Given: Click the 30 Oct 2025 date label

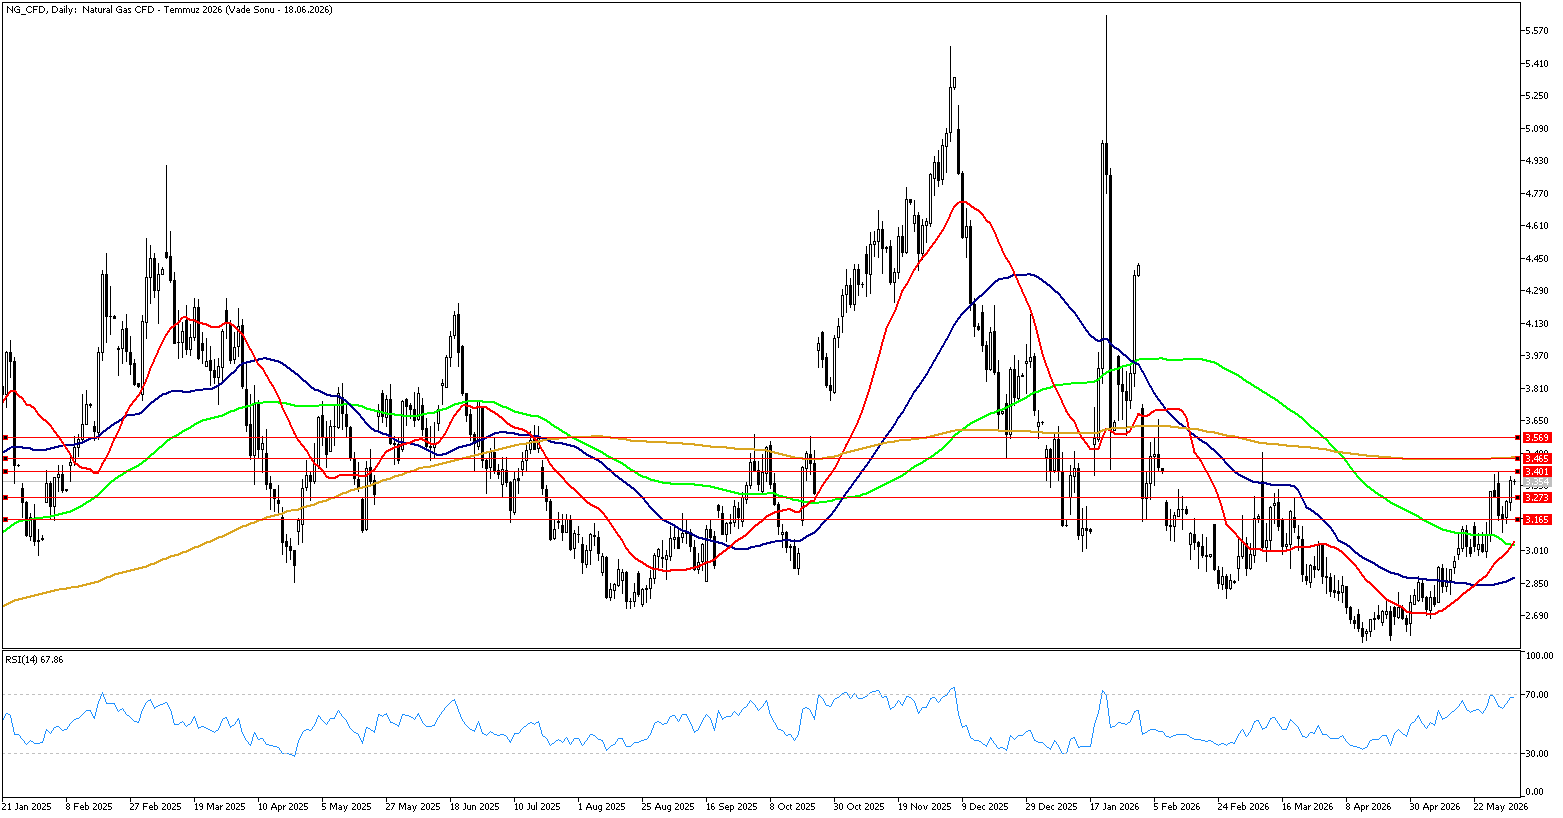Looking at the screenshot, I should point(860,806).
